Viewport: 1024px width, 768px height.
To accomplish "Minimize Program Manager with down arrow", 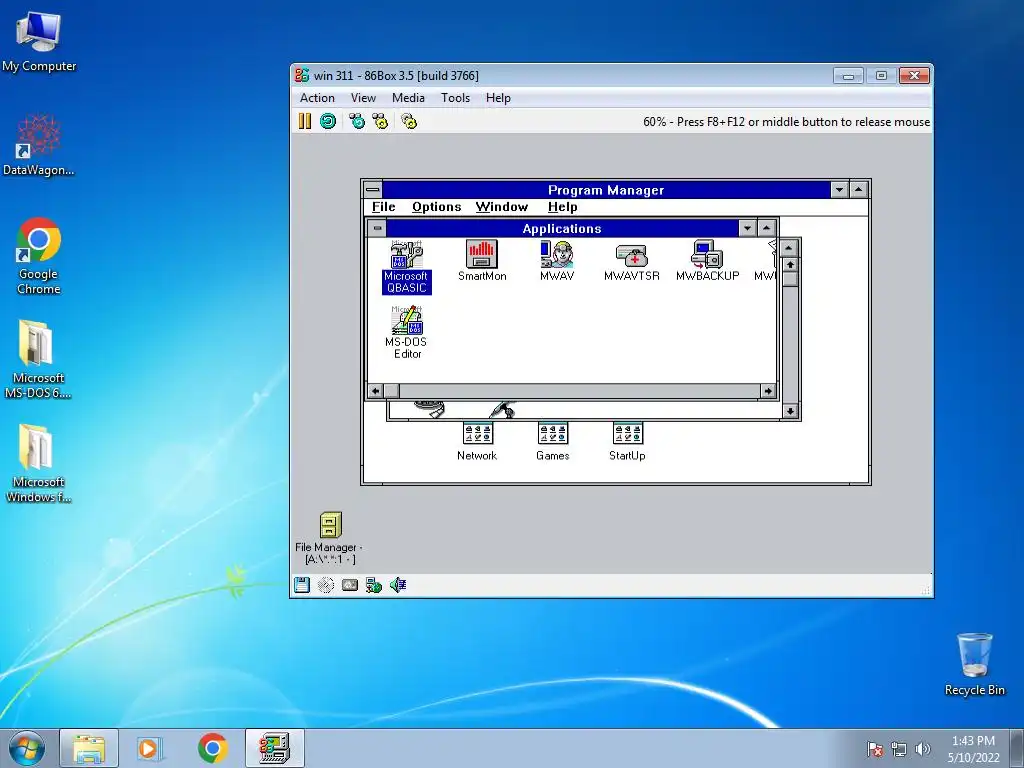I will tap(839, 190).
